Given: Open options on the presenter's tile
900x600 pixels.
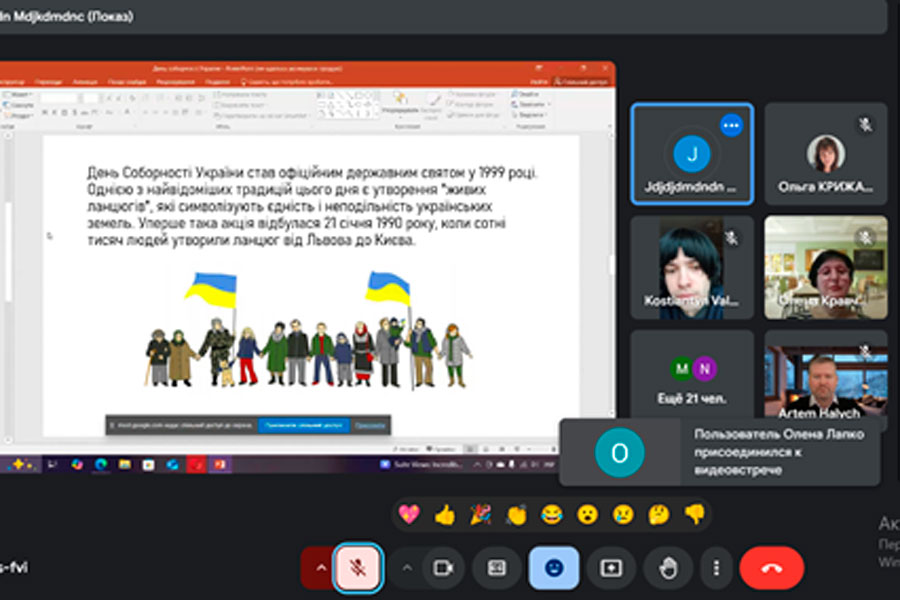Looking at the screenshot, I should pos(731,126).
